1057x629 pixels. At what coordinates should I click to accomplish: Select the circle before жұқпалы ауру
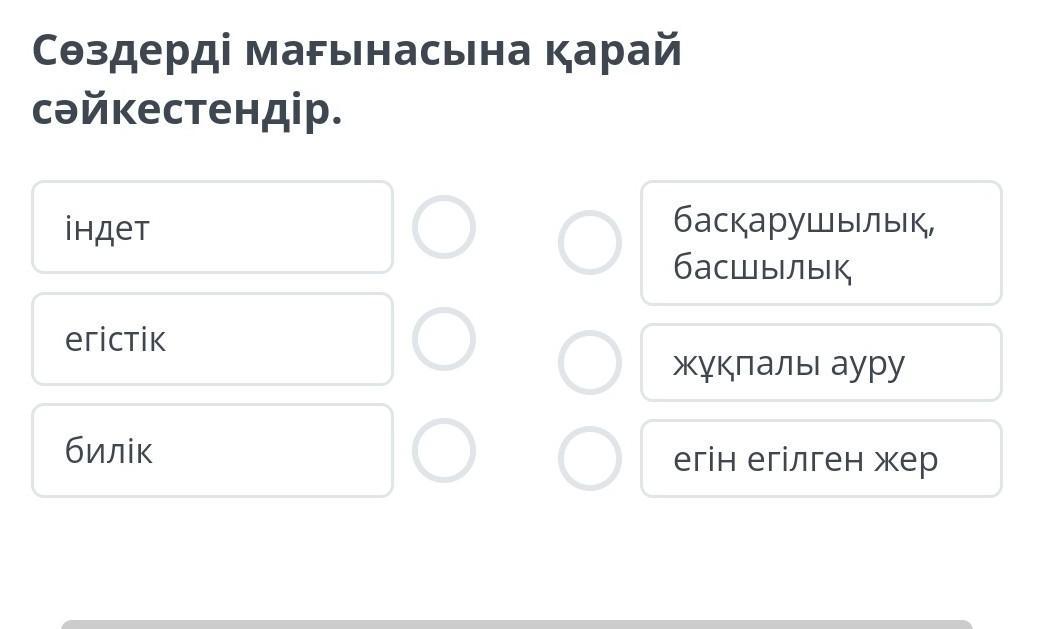(x=590, y=362)
